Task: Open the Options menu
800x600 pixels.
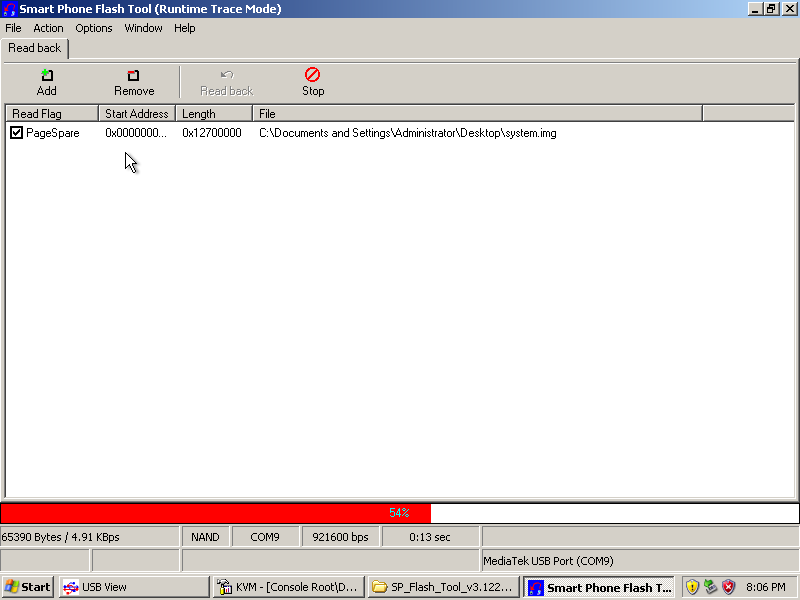Action: (x=93, y=28)
